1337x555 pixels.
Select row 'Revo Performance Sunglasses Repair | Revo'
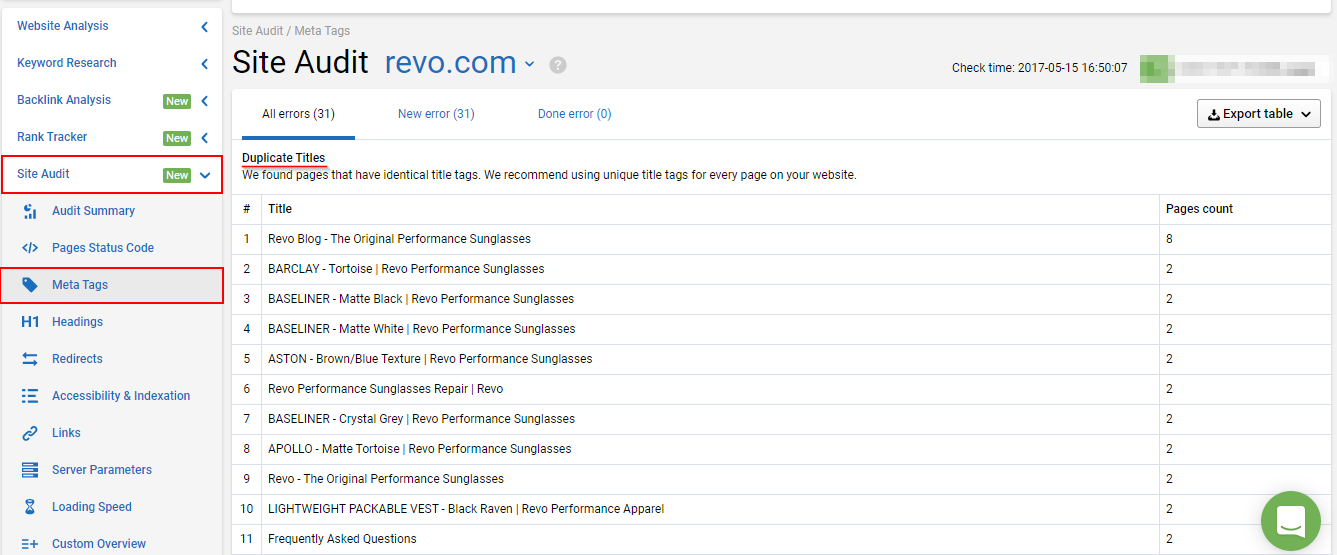tap(385, 389)
